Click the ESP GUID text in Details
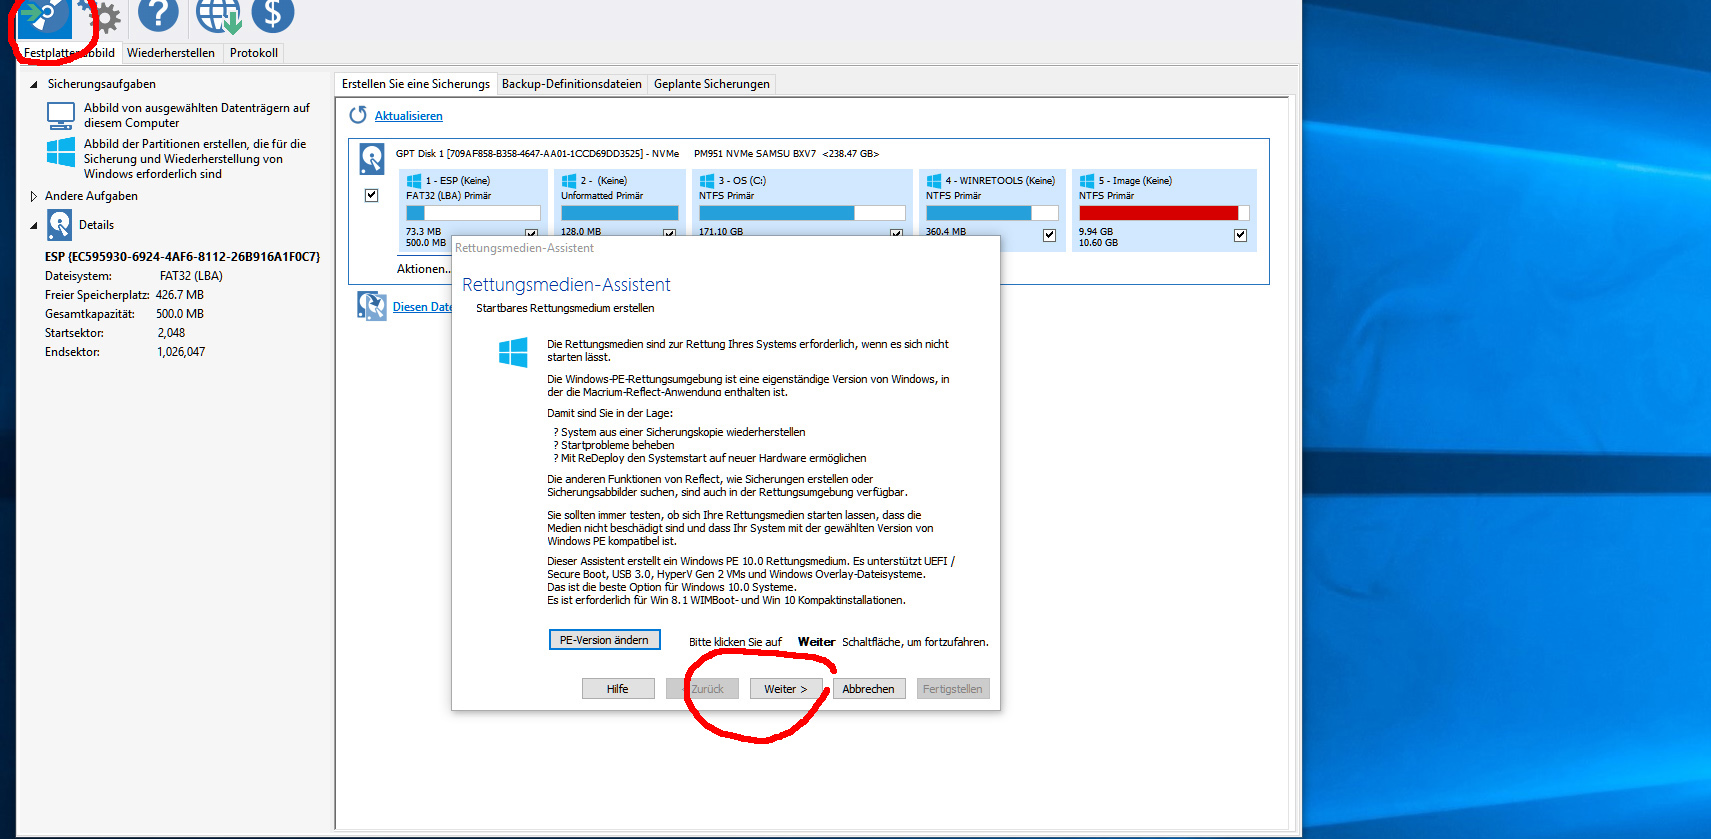 pyautogui.click(x=182, y=257)
